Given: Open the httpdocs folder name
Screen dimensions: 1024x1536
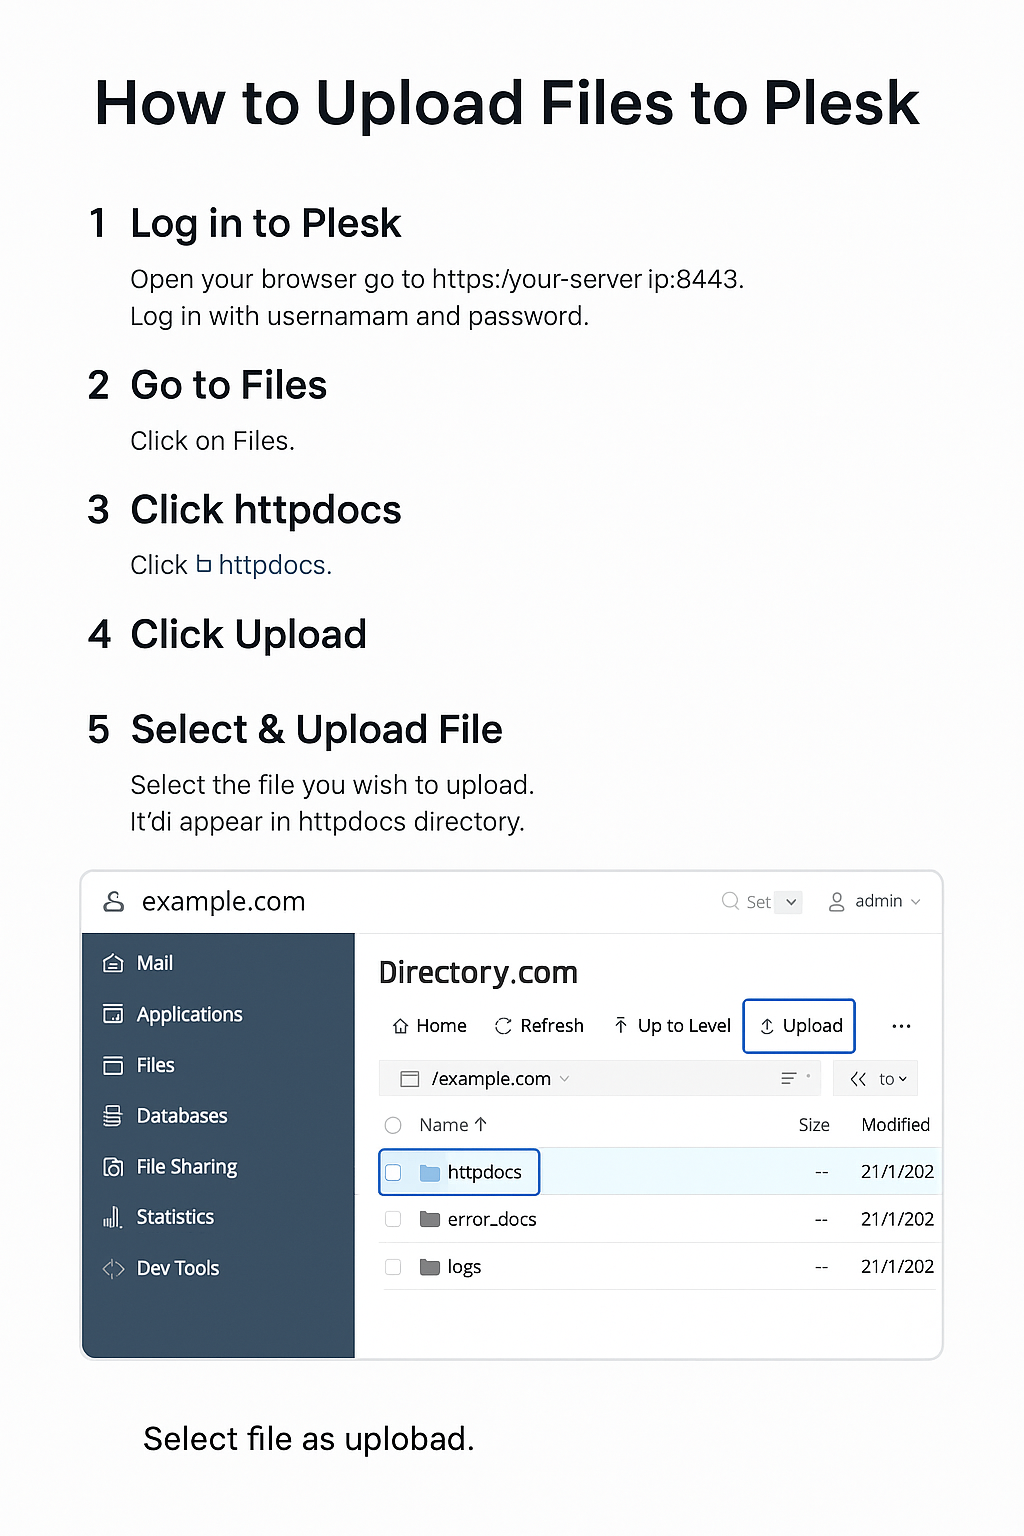Looking at the screenshot, I should (x=485, y=1172).
